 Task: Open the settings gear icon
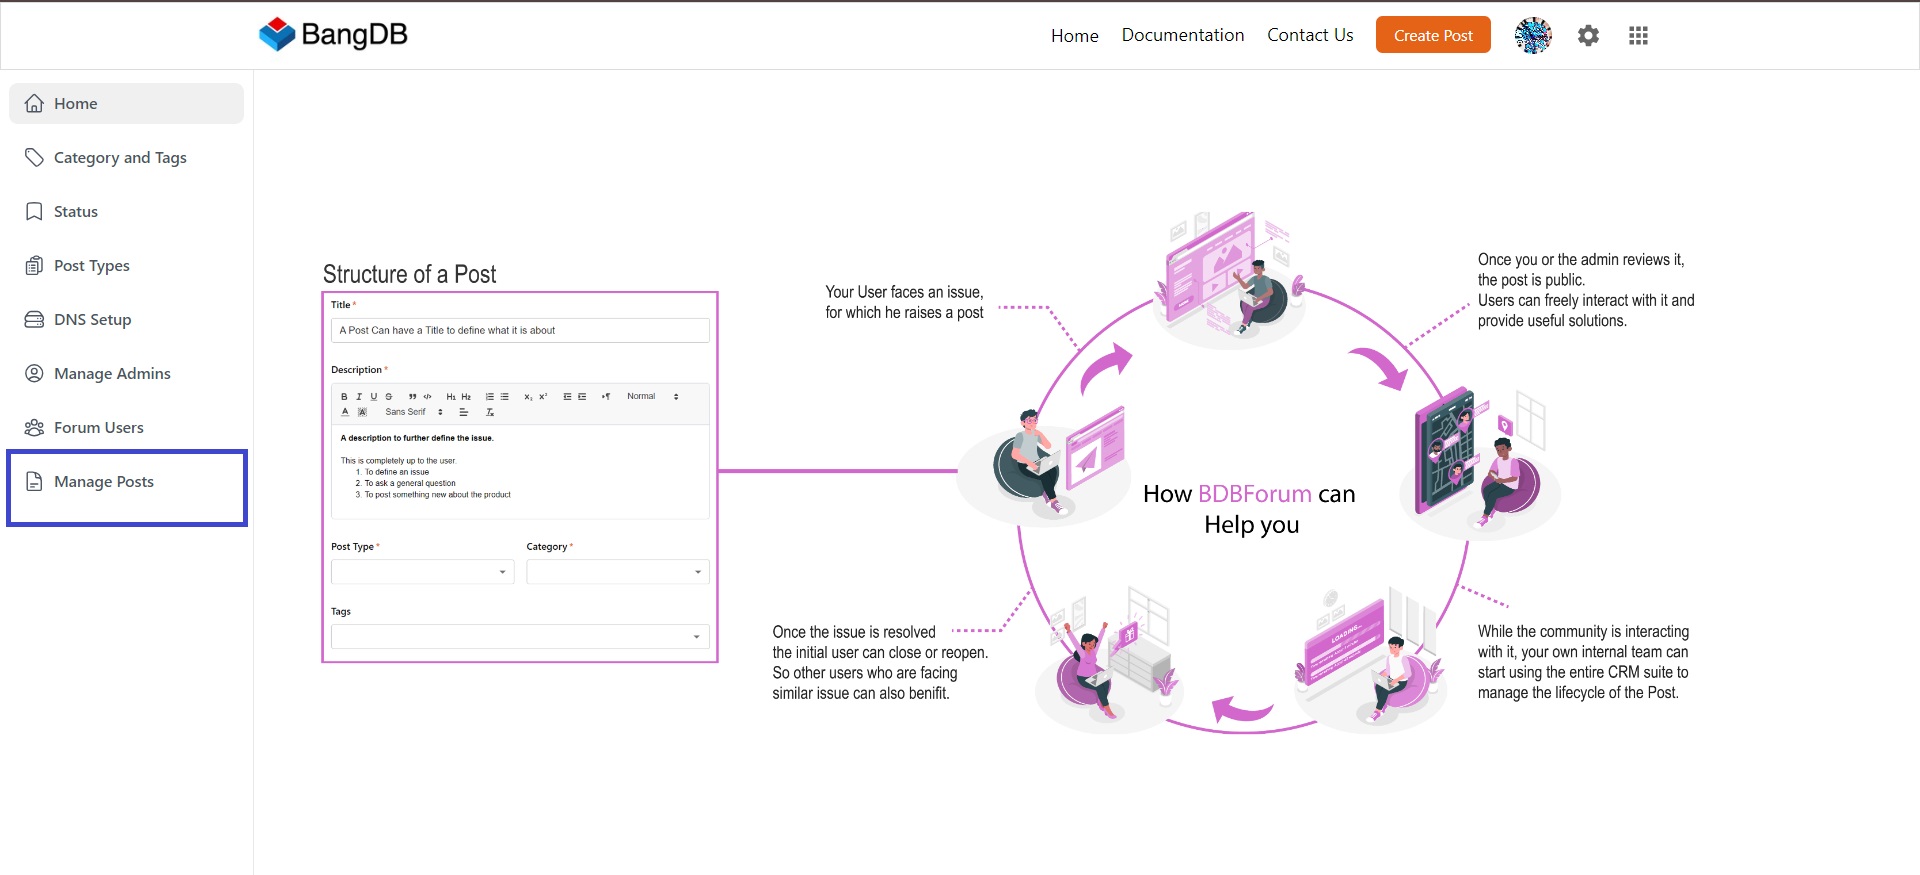(x=1588, y=36)
